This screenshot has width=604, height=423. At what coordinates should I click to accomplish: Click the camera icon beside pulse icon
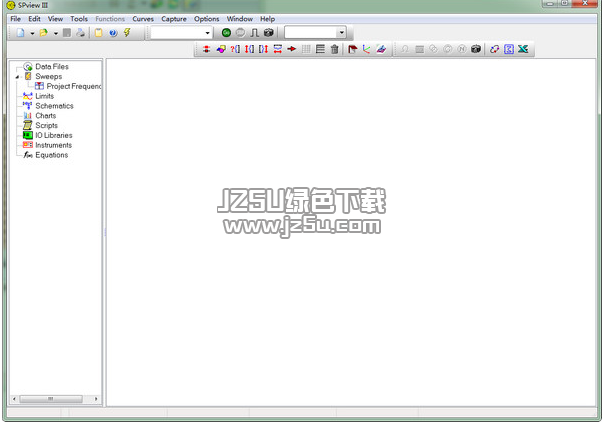269,33
